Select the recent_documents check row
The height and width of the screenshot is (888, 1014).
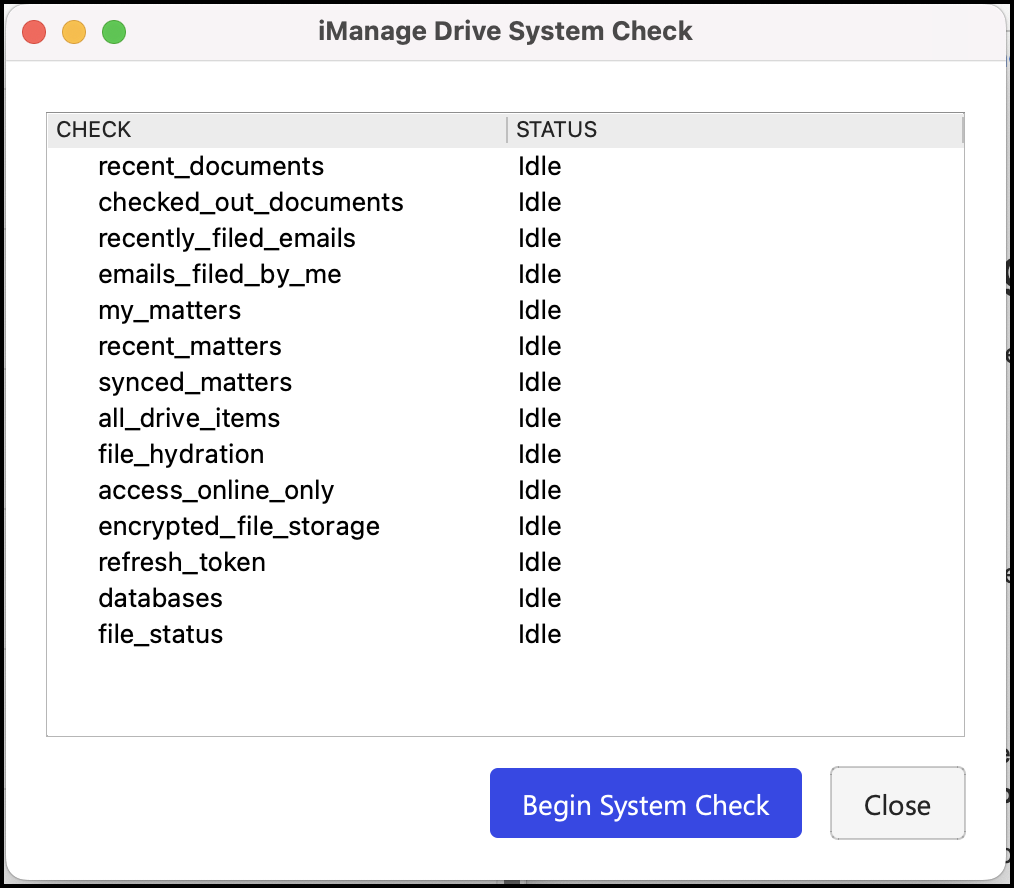pyautogui.click(x=211, y=166)
